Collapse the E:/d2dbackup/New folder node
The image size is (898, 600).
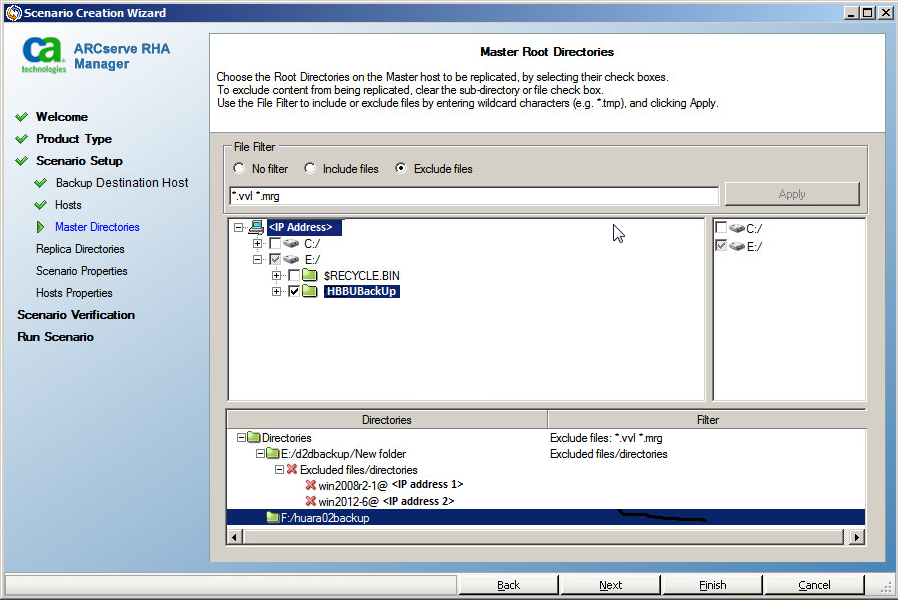pos(260,453)
